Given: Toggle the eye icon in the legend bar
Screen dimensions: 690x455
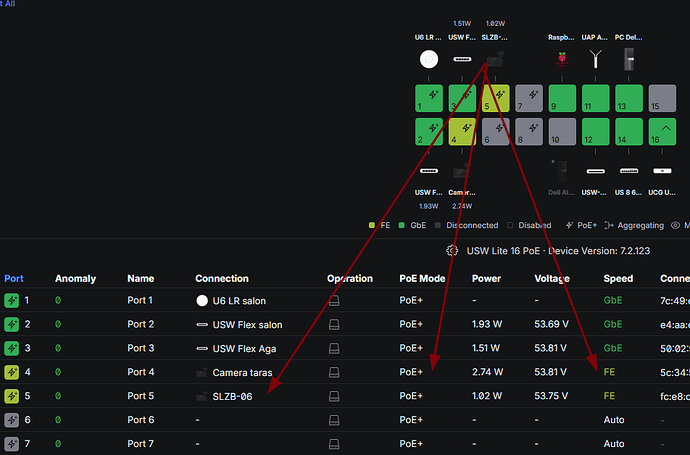Looking at the screenshot, I should tap(676, 227).
